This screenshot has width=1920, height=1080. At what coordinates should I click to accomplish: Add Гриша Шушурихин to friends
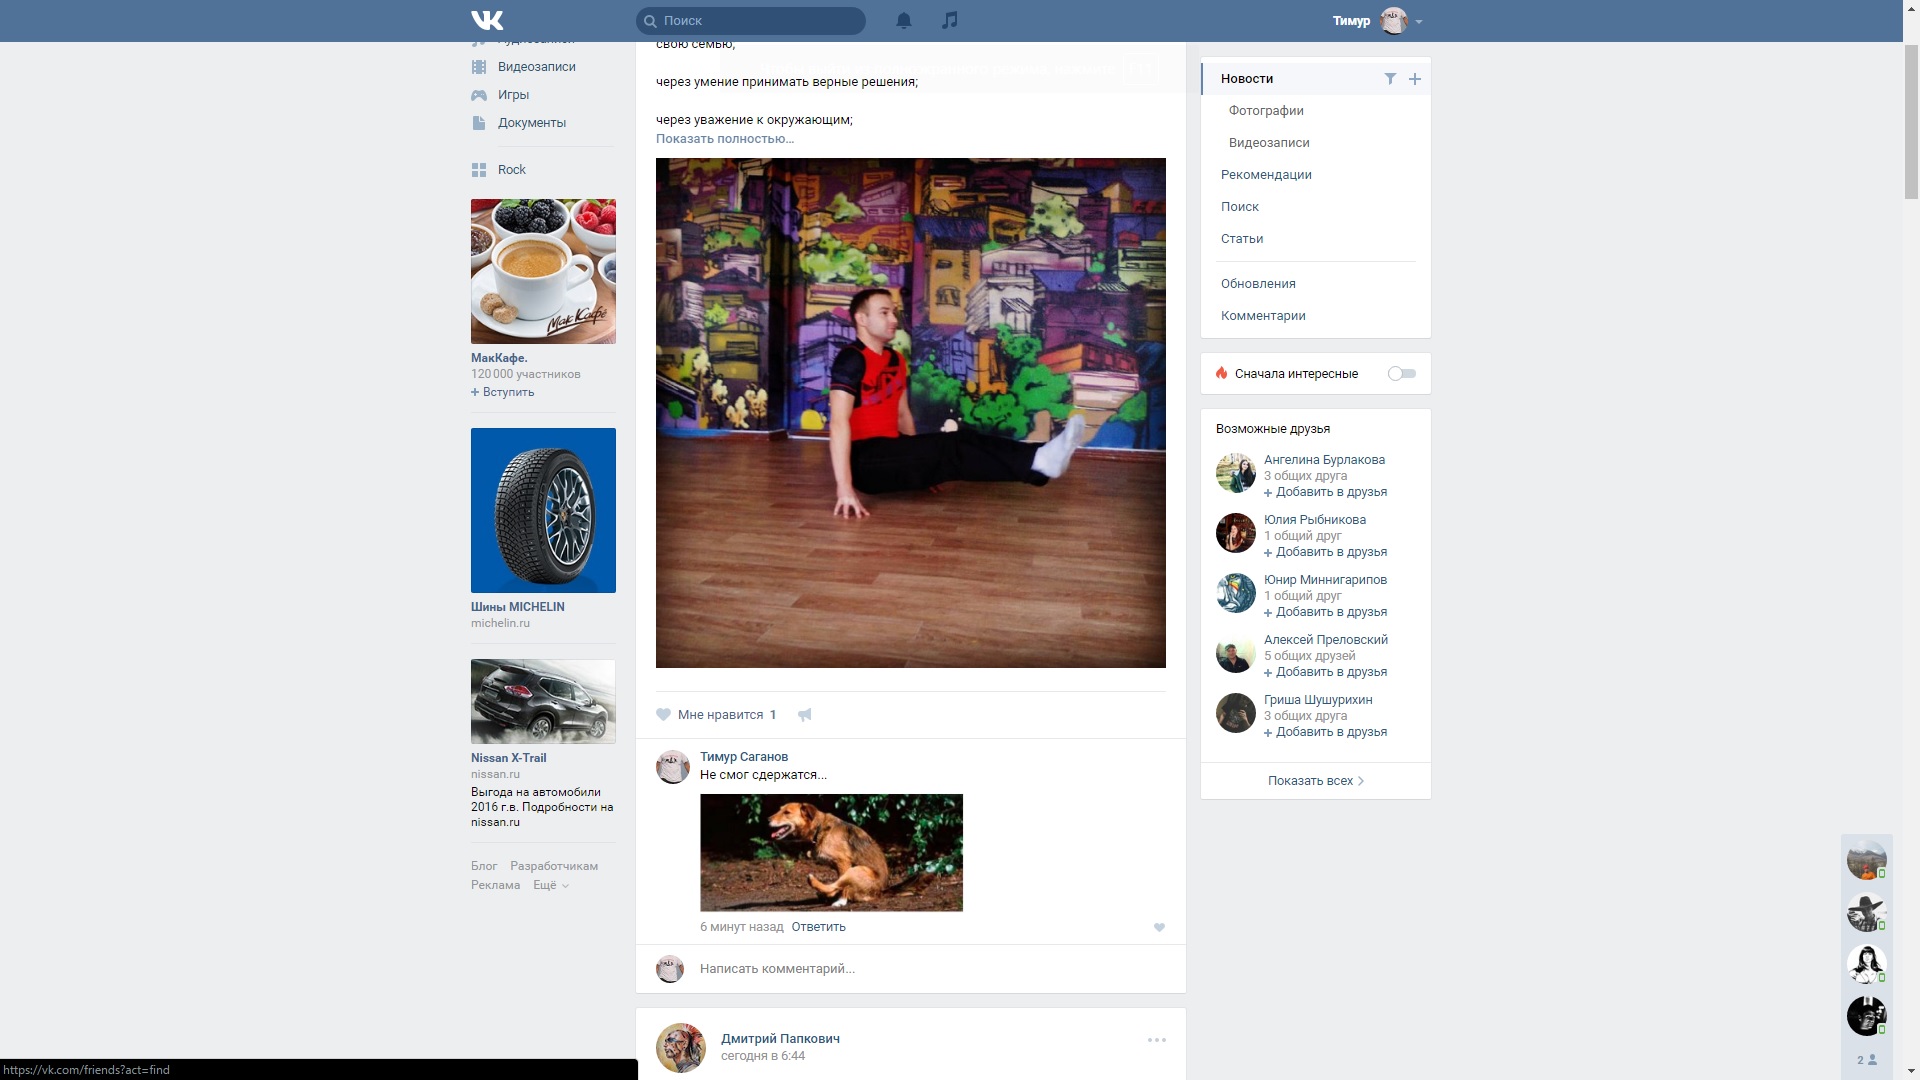(1326, 732)
